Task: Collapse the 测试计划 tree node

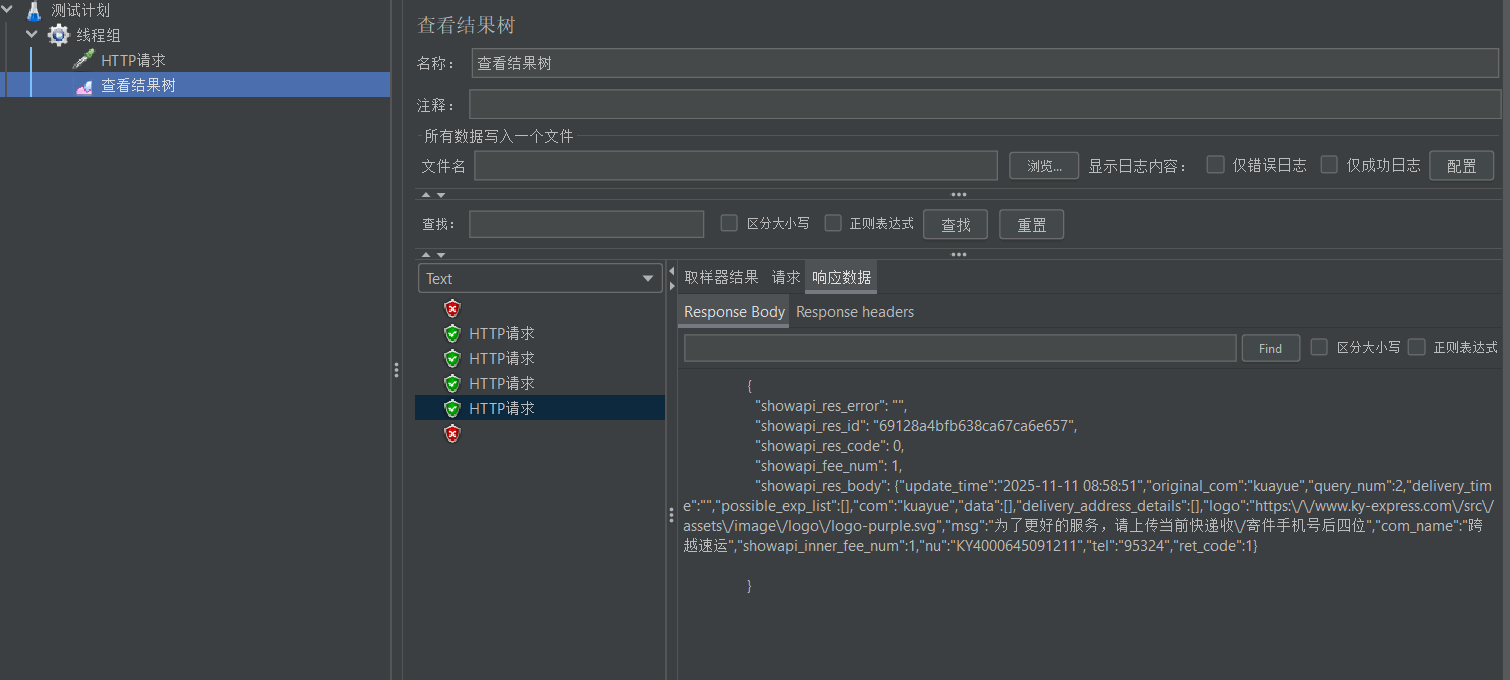Action: click(x=8, y=10)
